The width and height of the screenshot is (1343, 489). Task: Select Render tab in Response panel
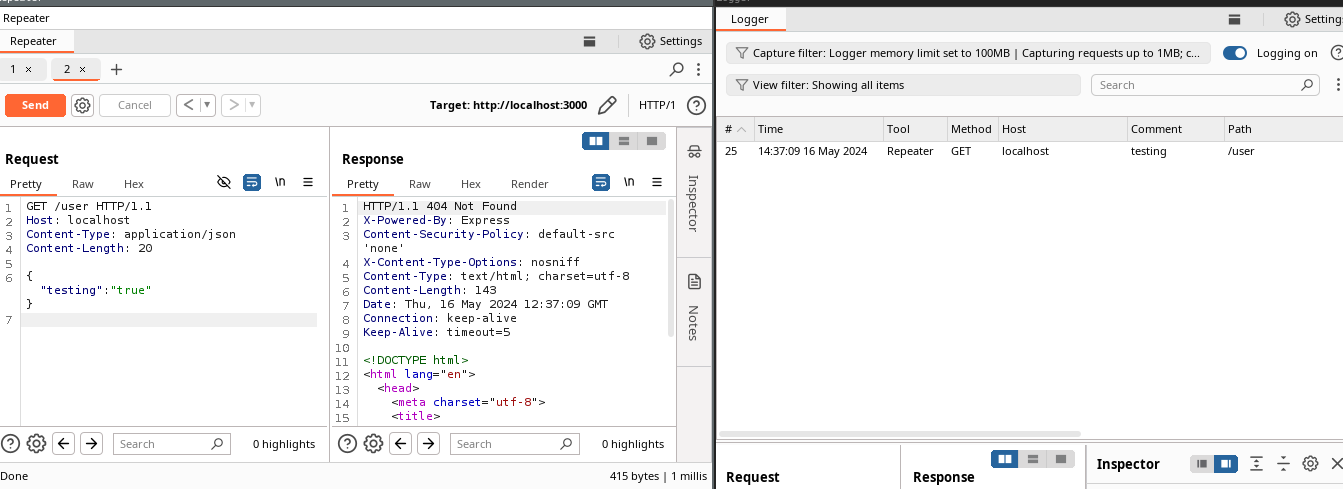point(530,184)
